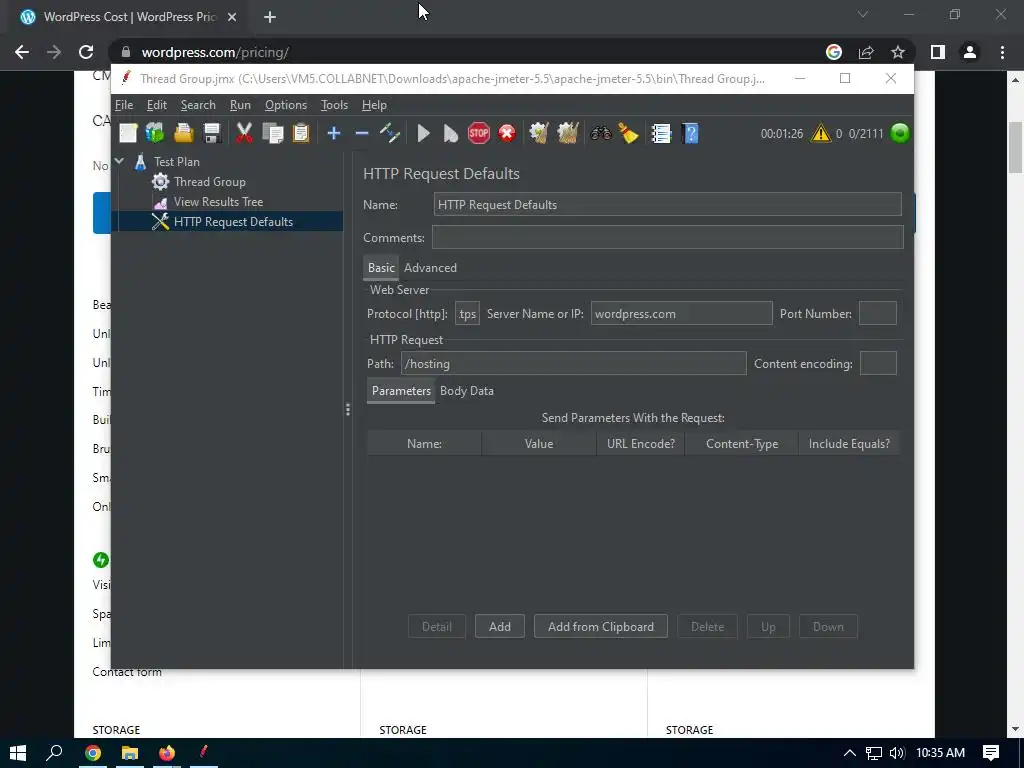Viewport: 1024px width, 768px height.
Task: Open Chrome's three-dot menu
Action: click(1002, 52)
